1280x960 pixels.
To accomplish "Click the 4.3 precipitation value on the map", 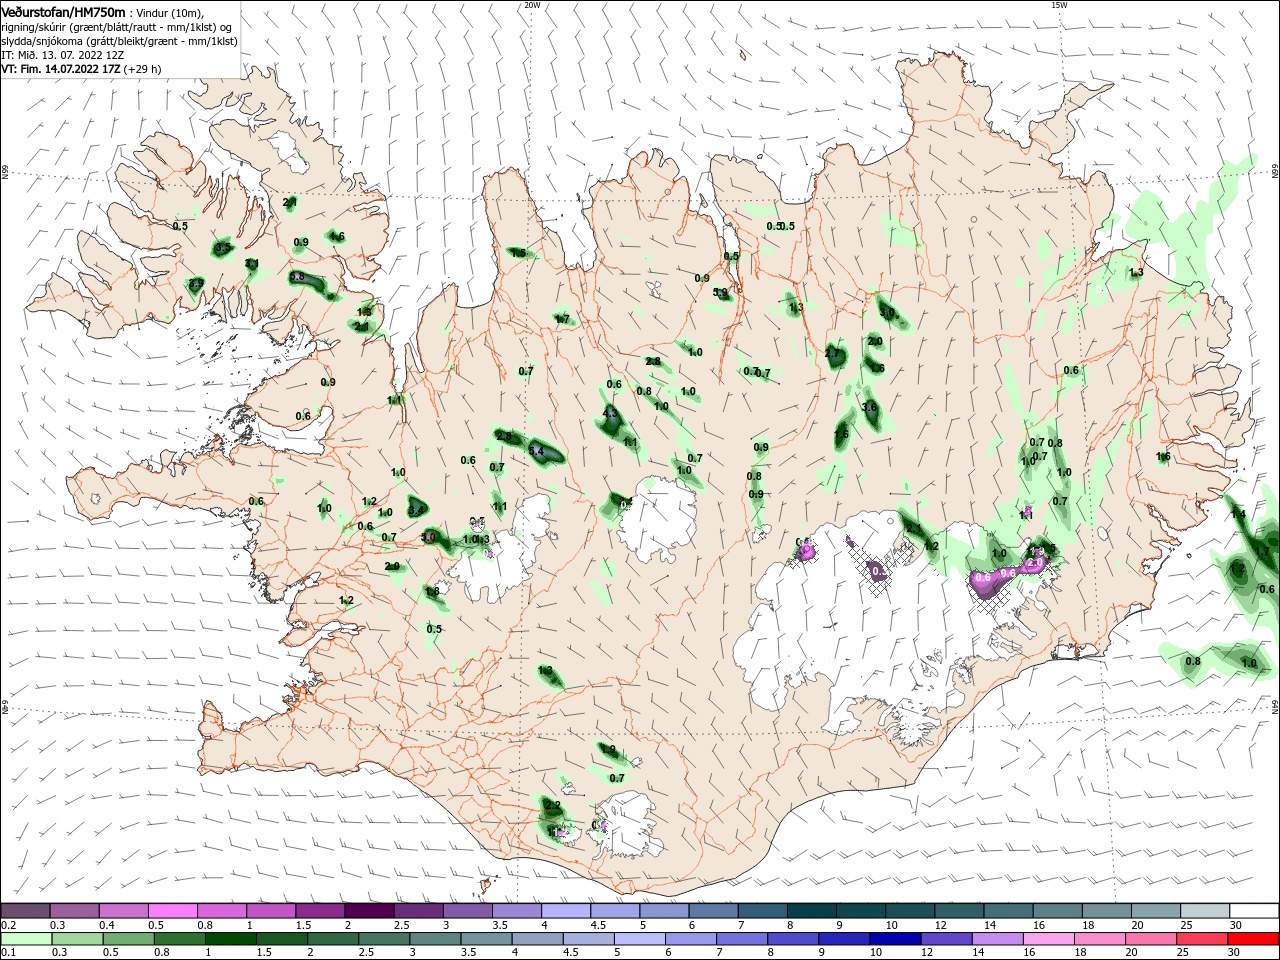I will (x=610, y=413).
